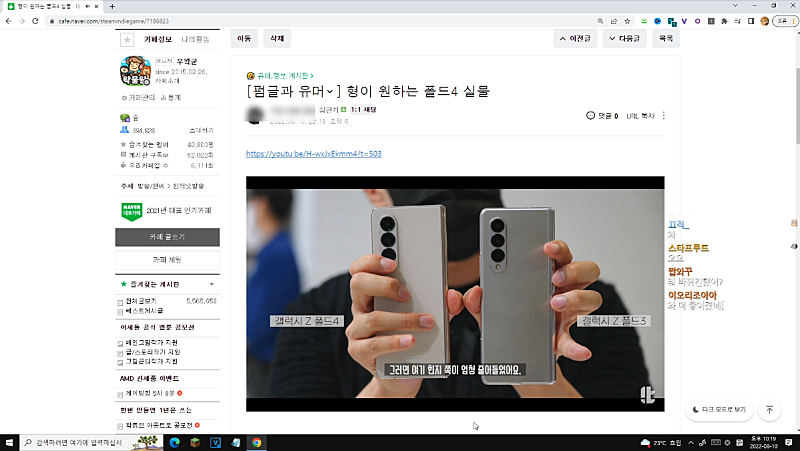Image resolution: width=800 pixels, height=451 pixels.
Task: Click the 카페 글쓰기 write button
Action: (167, 237)
